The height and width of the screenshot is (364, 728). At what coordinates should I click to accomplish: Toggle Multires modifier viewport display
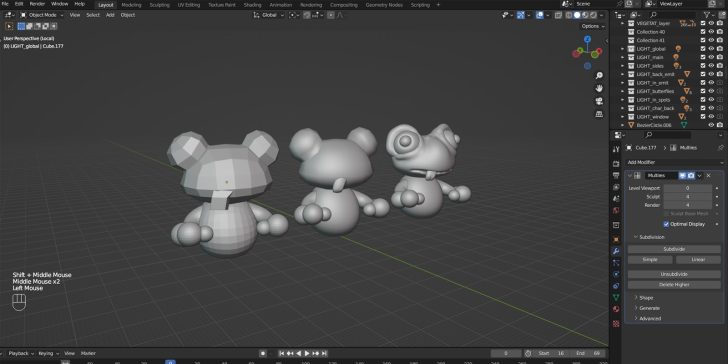click(x=682, y=176)
